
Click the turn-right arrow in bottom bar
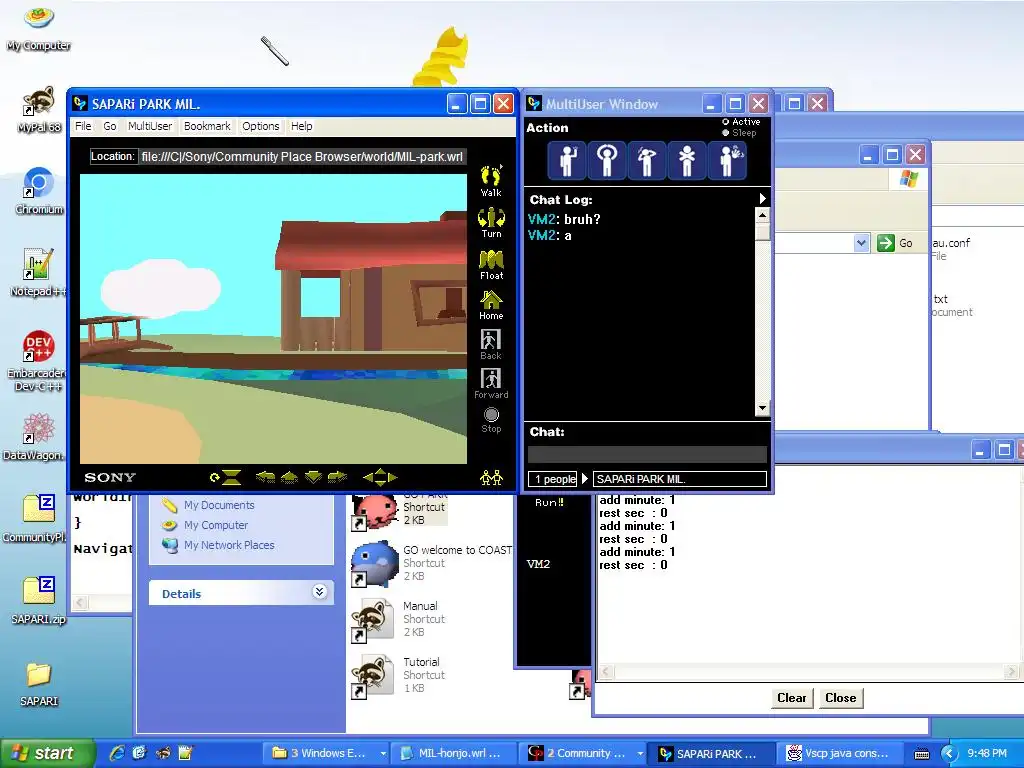(337, 477)
